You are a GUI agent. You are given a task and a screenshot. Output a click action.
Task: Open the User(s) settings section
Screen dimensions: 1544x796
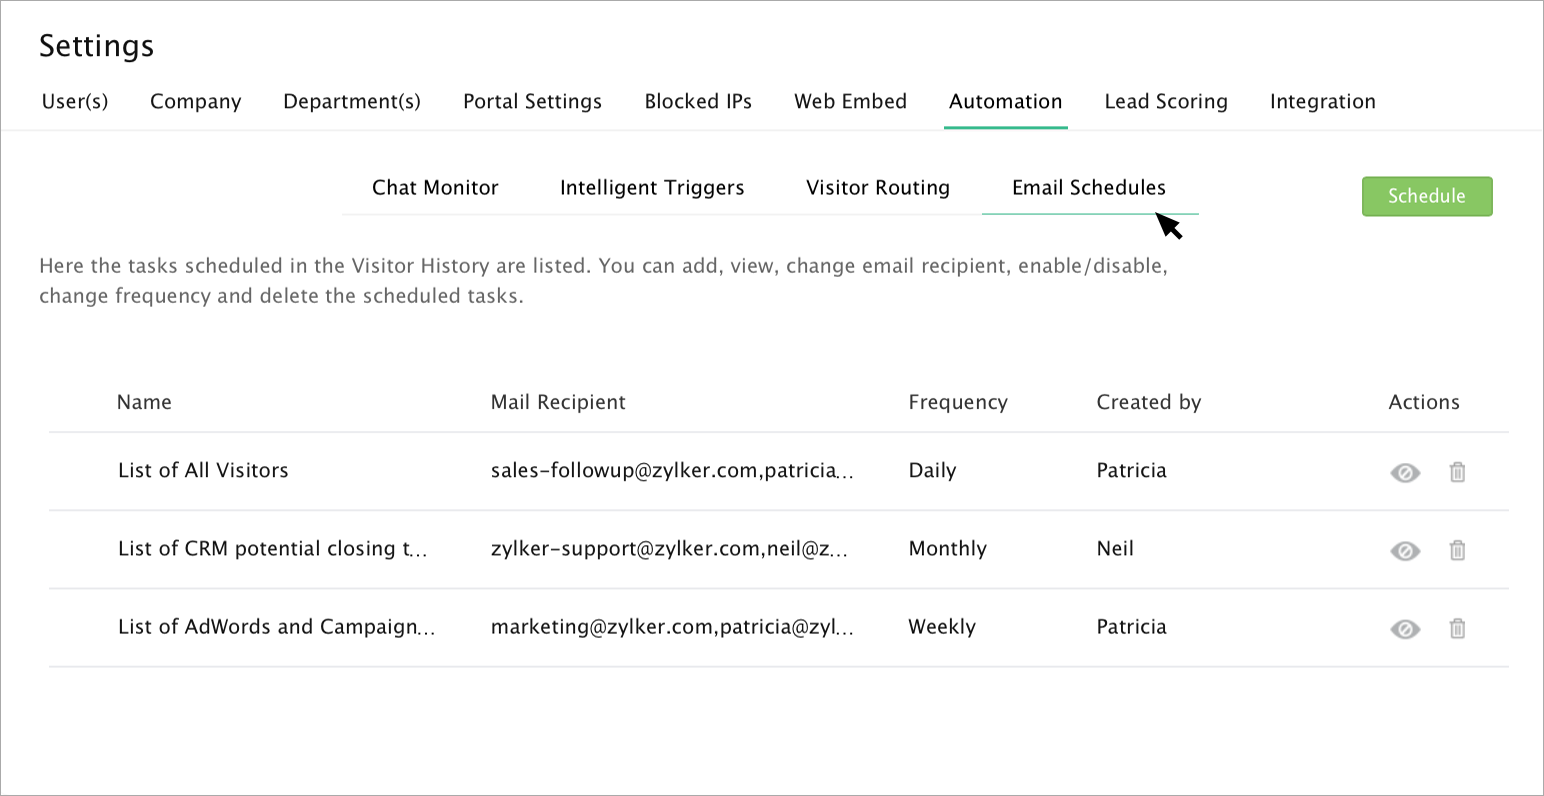tap(75, 102)
